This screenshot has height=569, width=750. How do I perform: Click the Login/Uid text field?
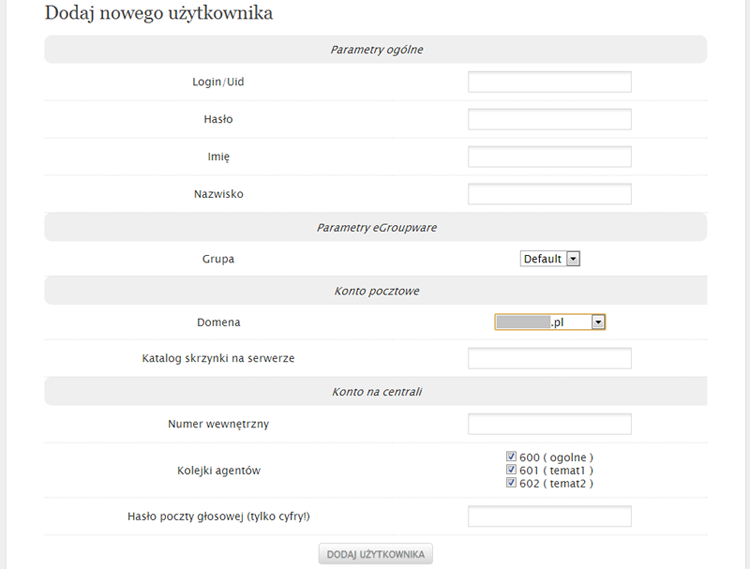[x=549, y=82]
